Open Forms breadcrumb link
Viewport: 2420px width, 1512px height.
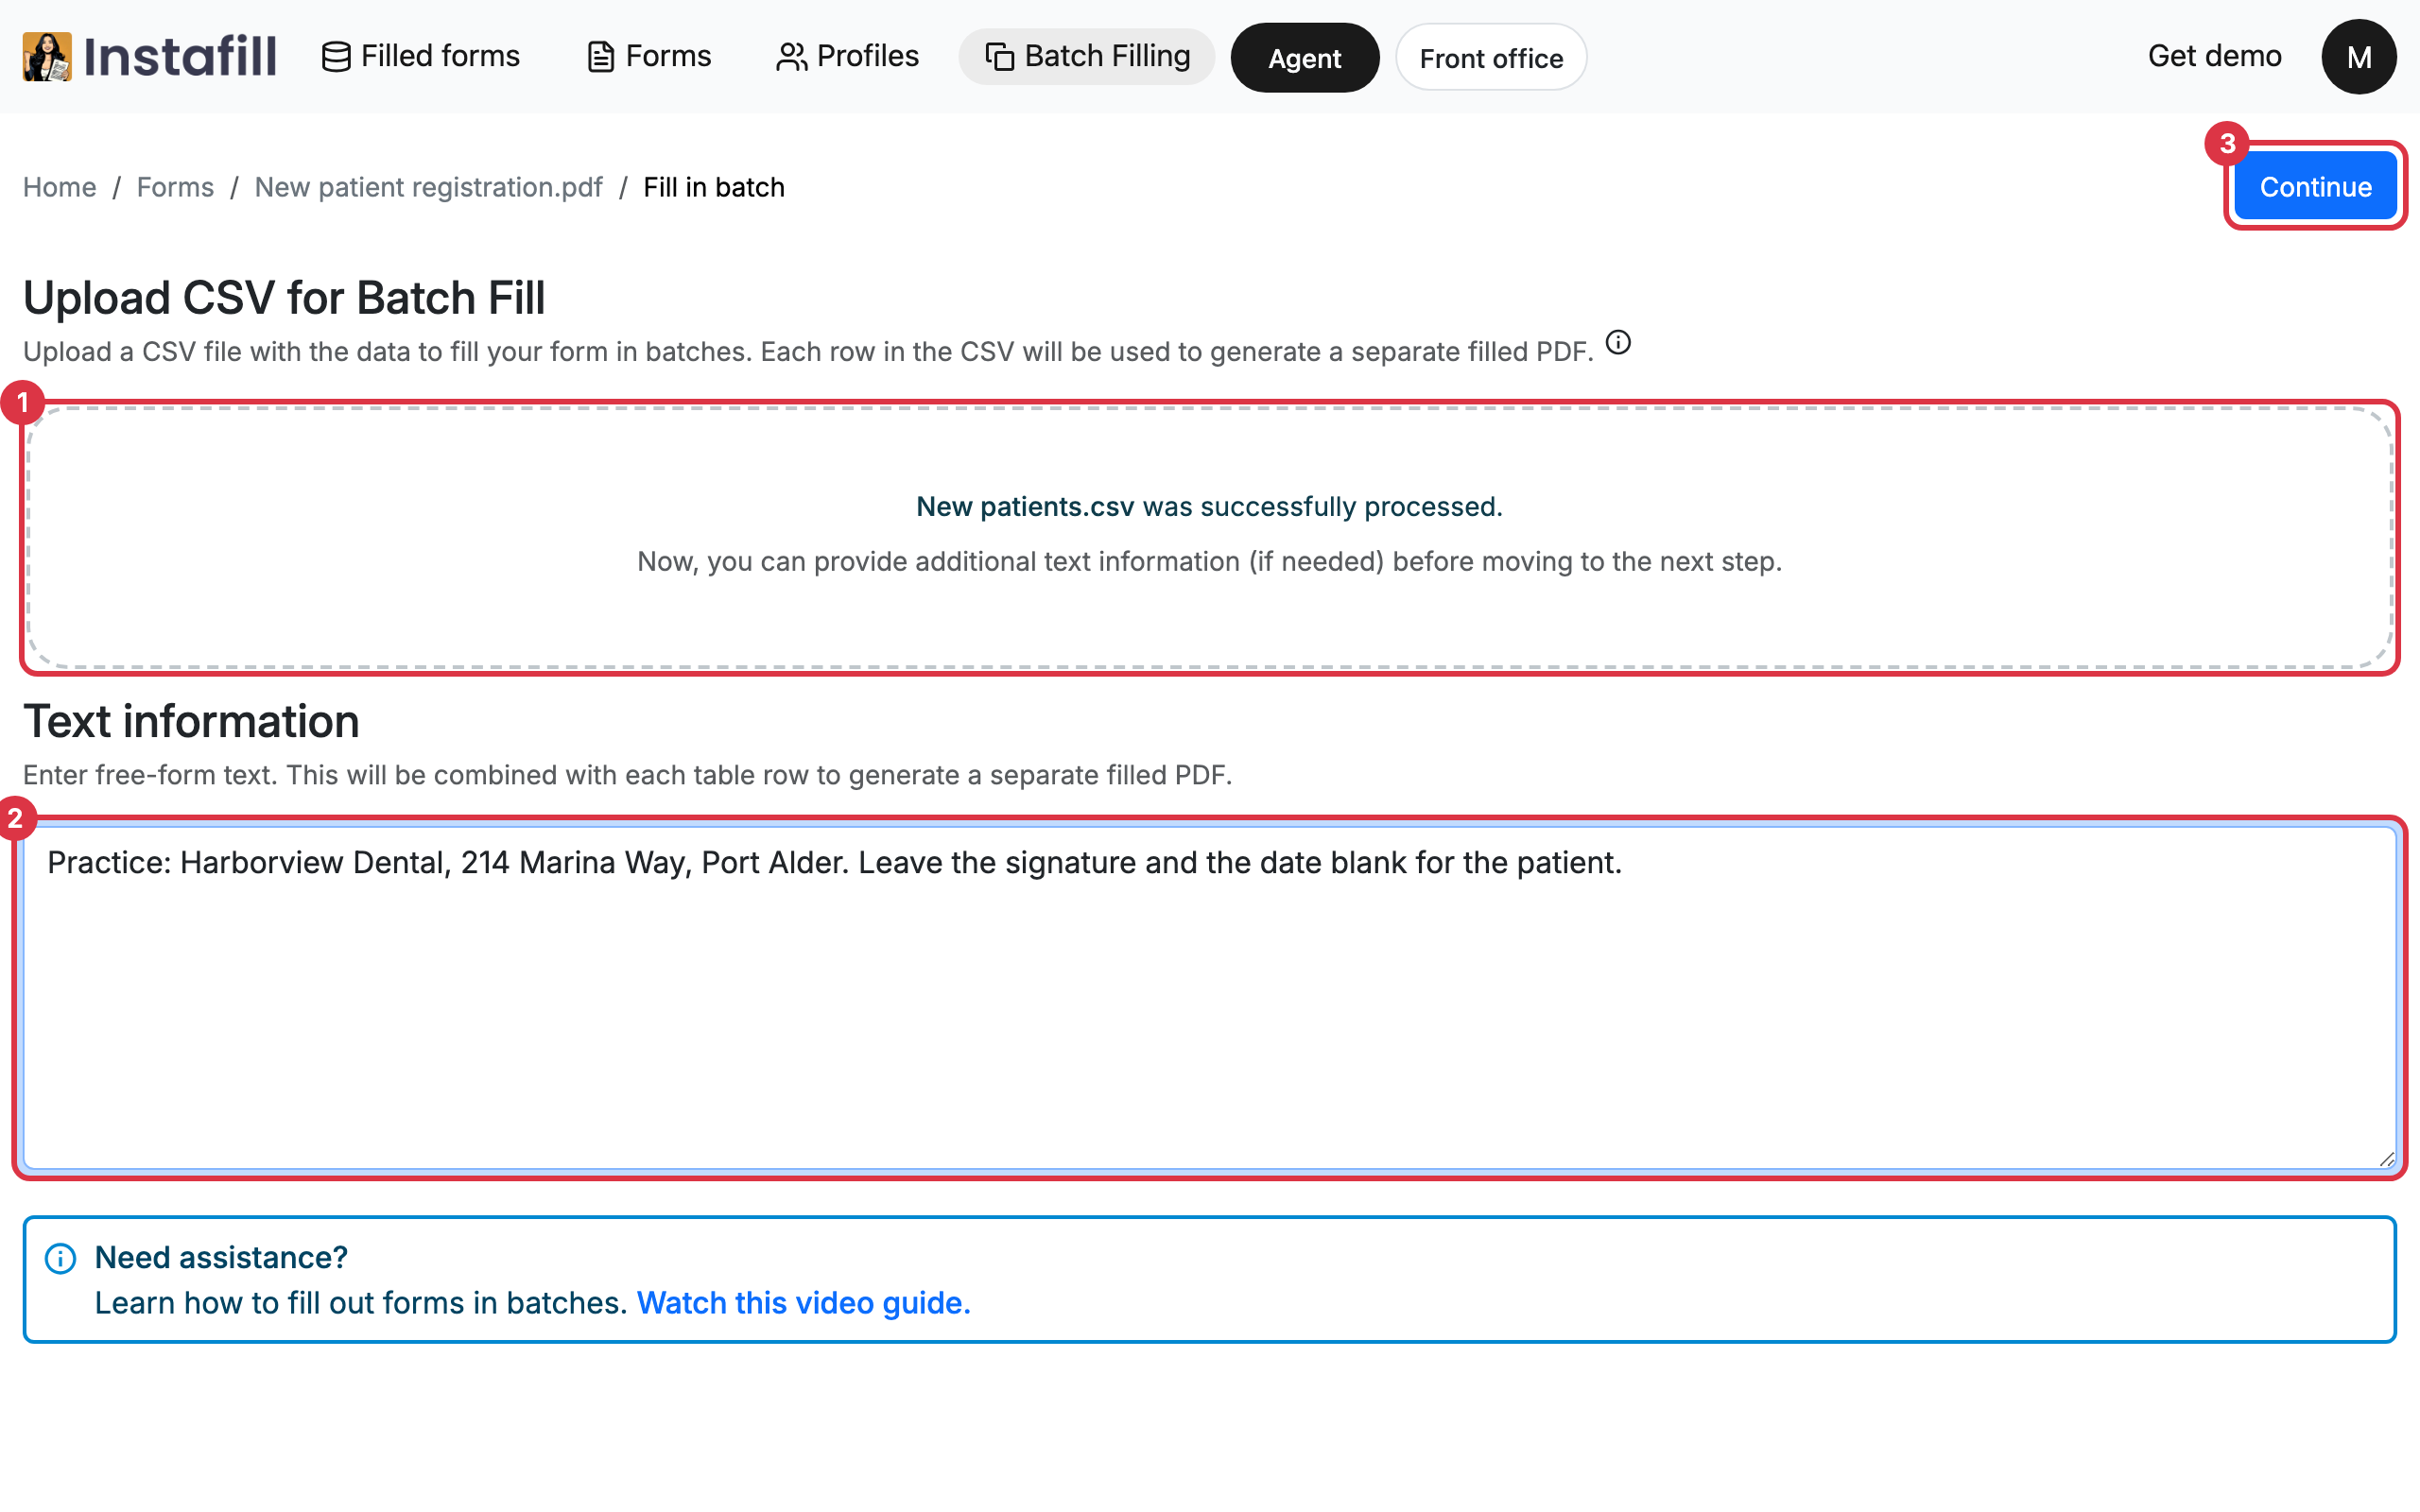pos(175,187)
